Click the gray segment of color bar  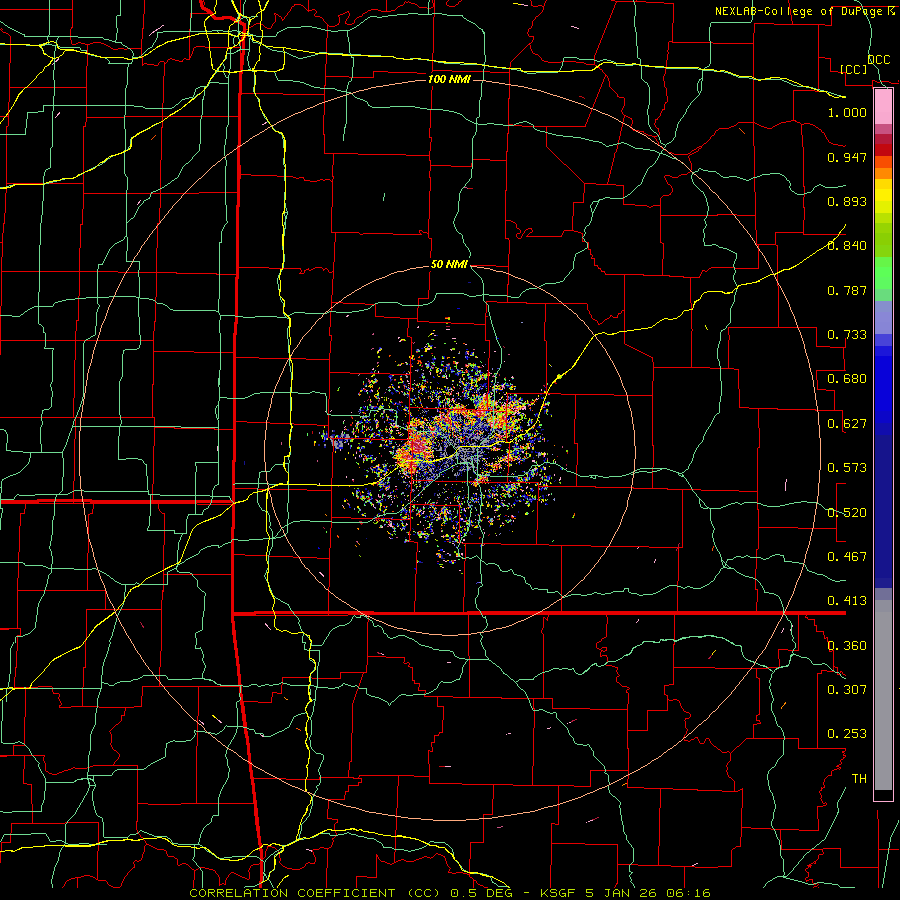pos(883,695)
